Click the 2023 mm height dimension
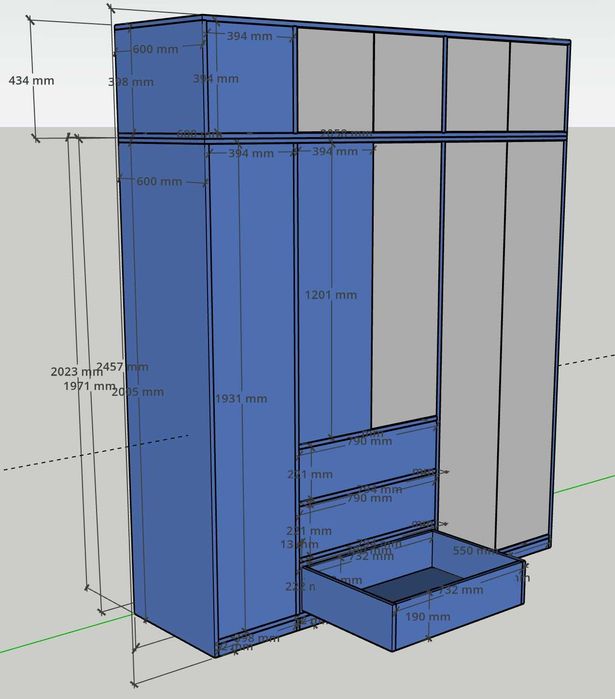Viewport: 615px width, 699px height. coord(77,371)
